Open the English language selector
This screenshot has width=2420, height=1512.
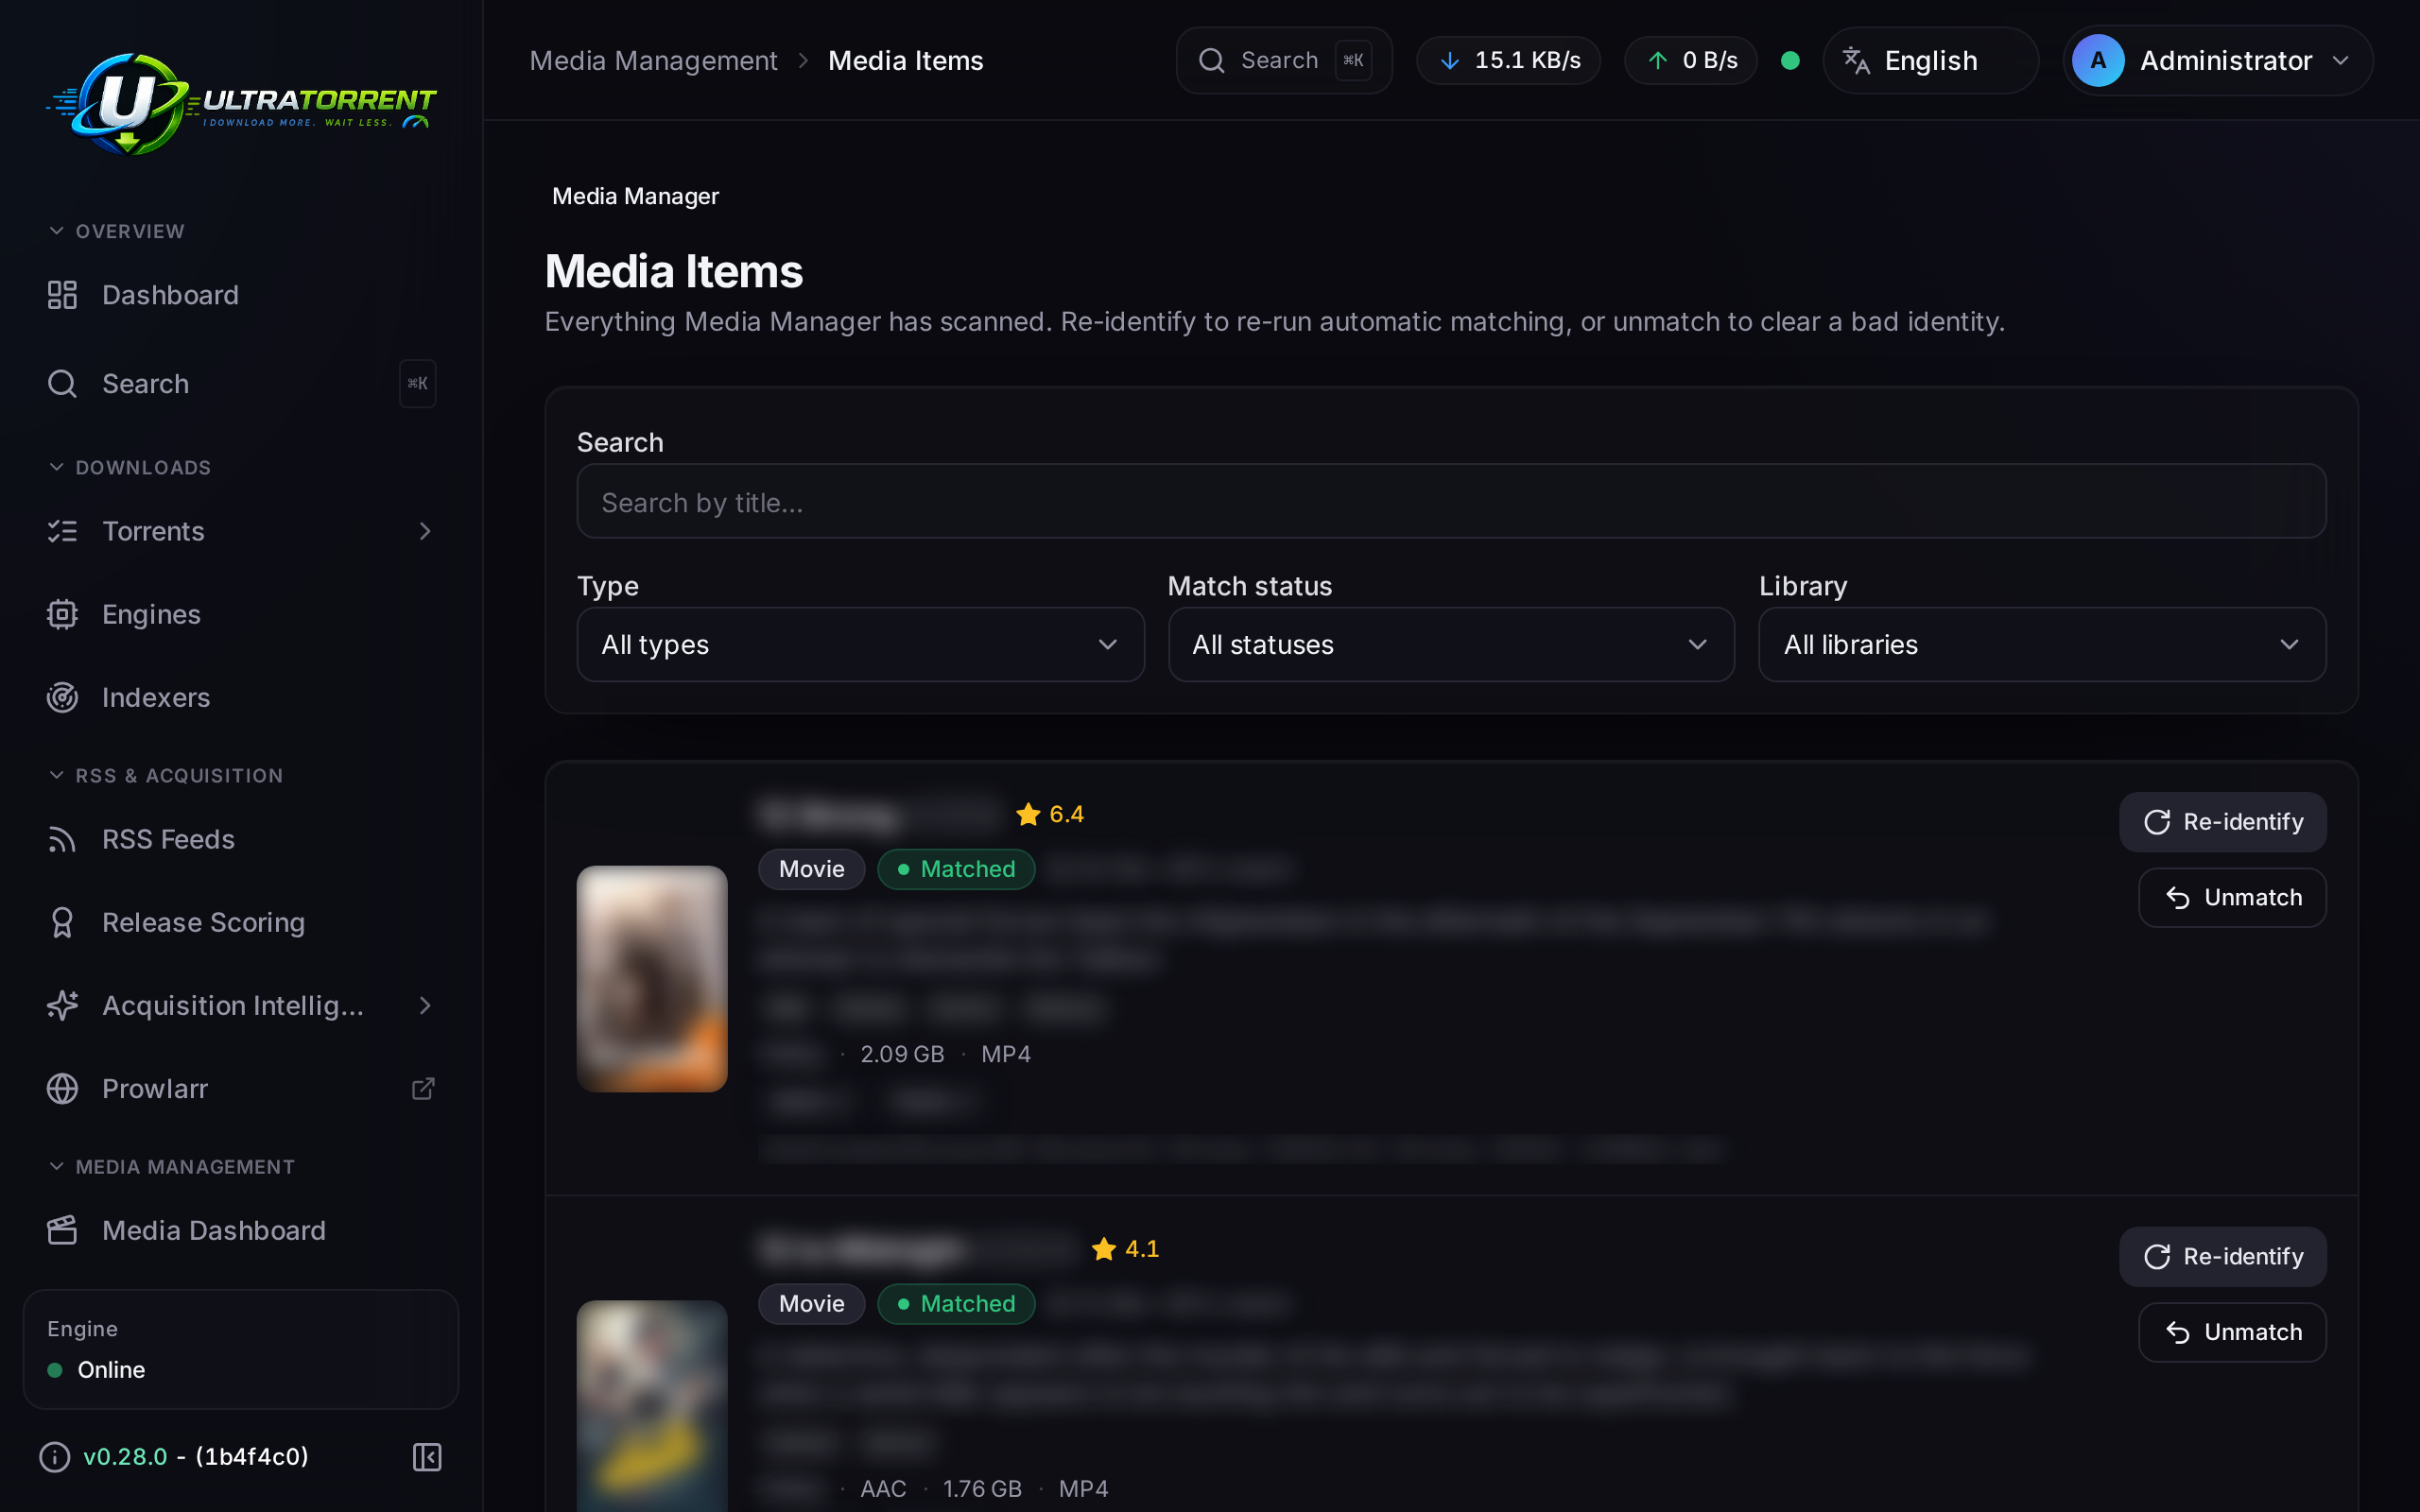pos(1930,60)
